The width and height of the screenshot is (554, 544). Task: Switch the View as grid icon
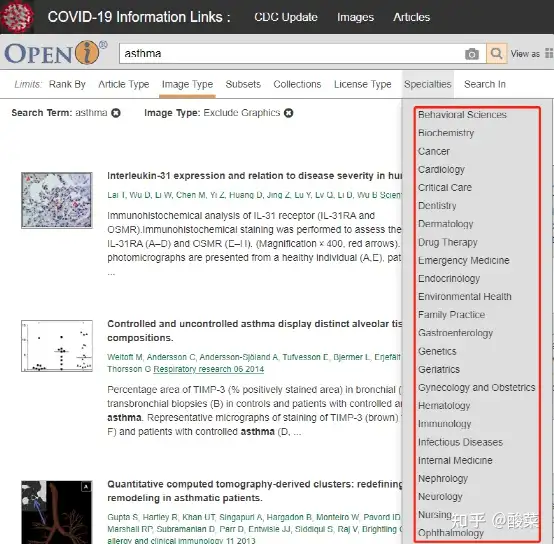[x=549, y=53]
